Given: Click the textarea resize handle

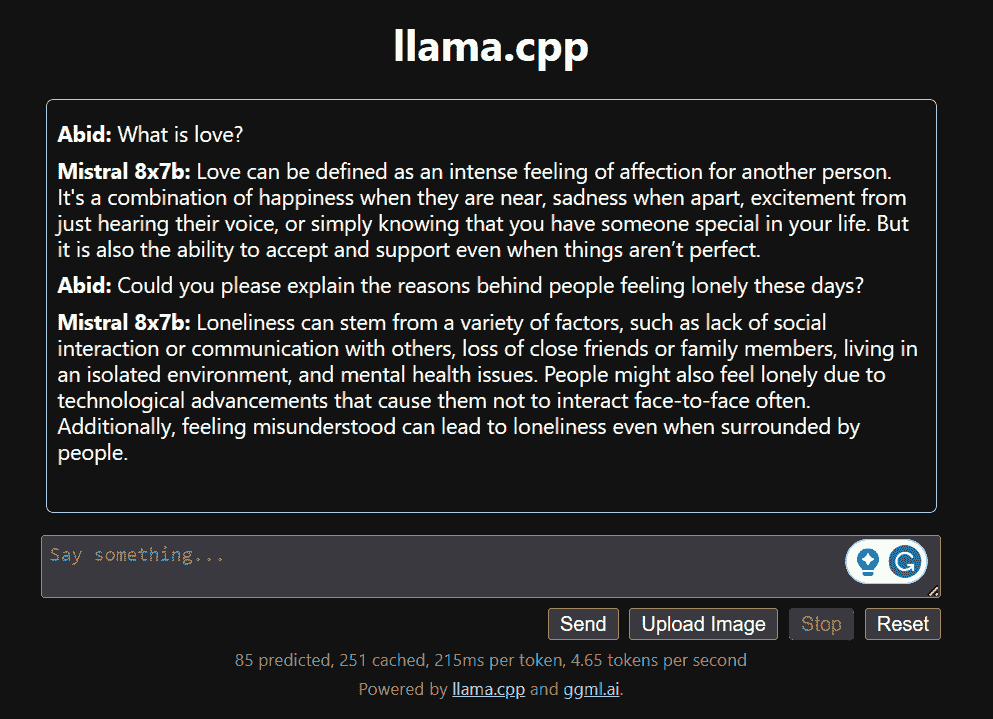Looking at the screenshot, I should 934,591.
